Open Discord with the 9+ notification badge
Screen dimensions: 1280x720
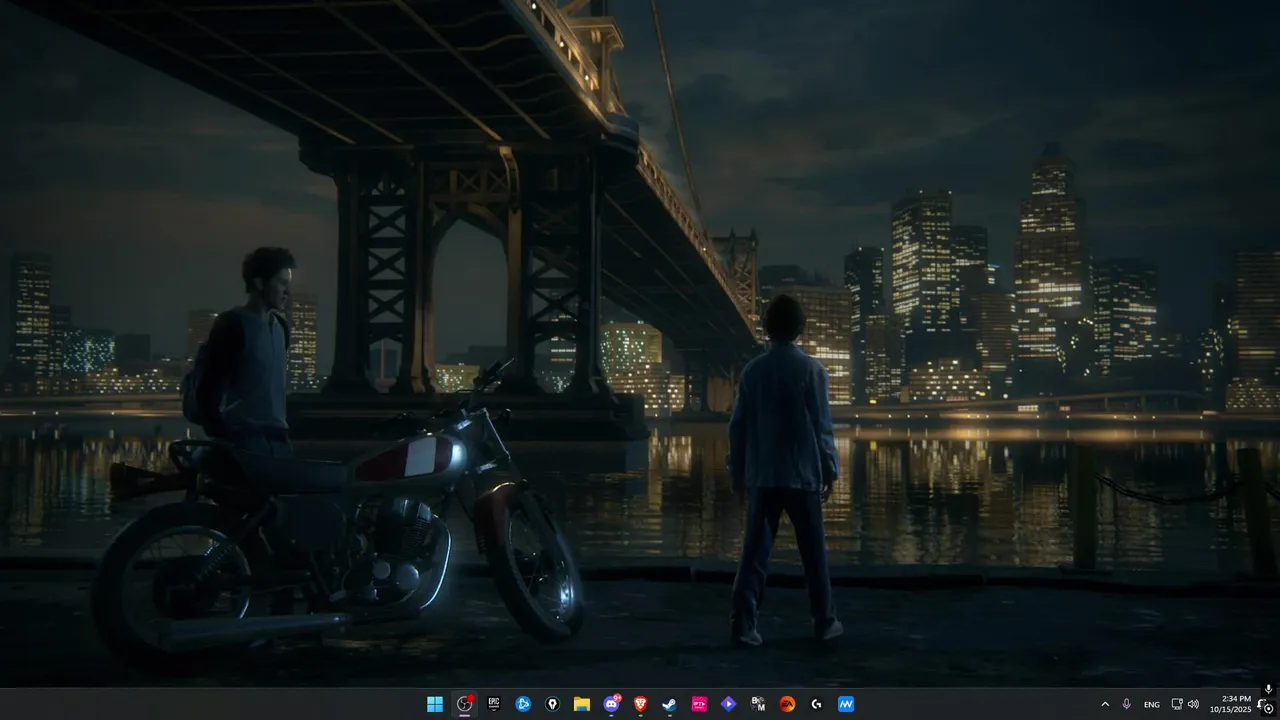611,704
